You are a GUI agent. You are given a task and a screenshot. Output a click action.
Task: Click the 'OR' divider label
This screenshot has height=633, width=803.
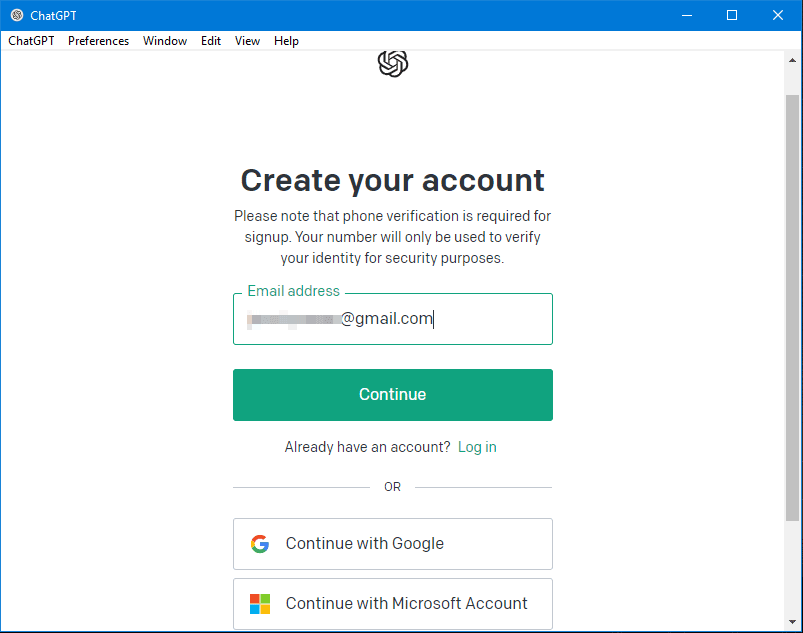[x=392, y=487]
